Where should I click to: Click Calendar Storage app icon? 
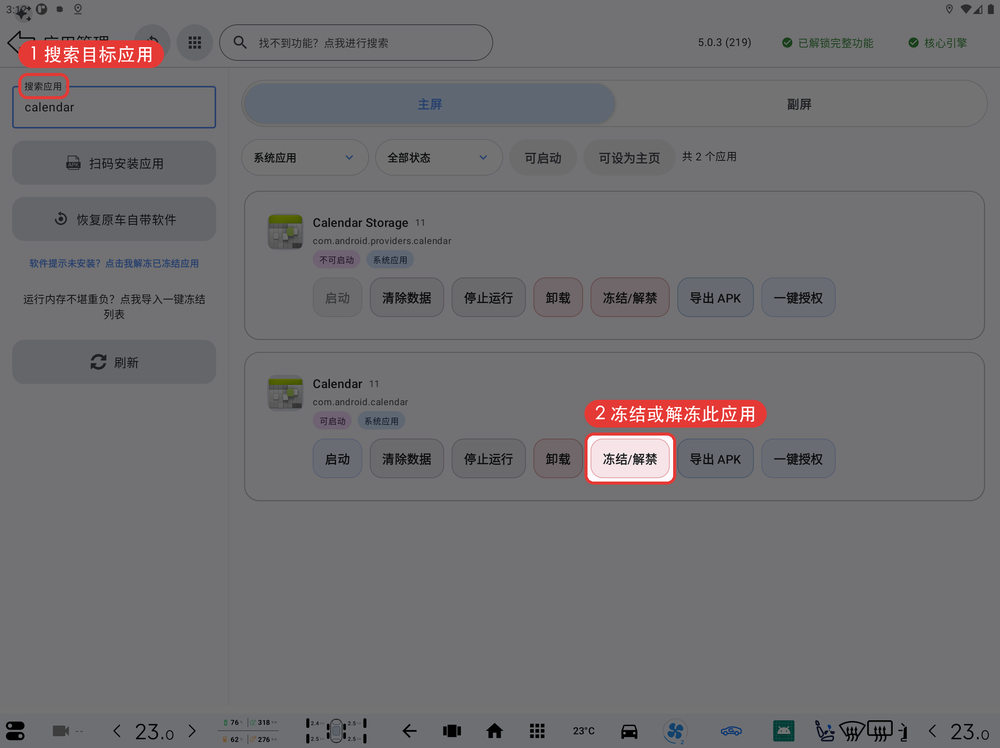tap(285, 231)
